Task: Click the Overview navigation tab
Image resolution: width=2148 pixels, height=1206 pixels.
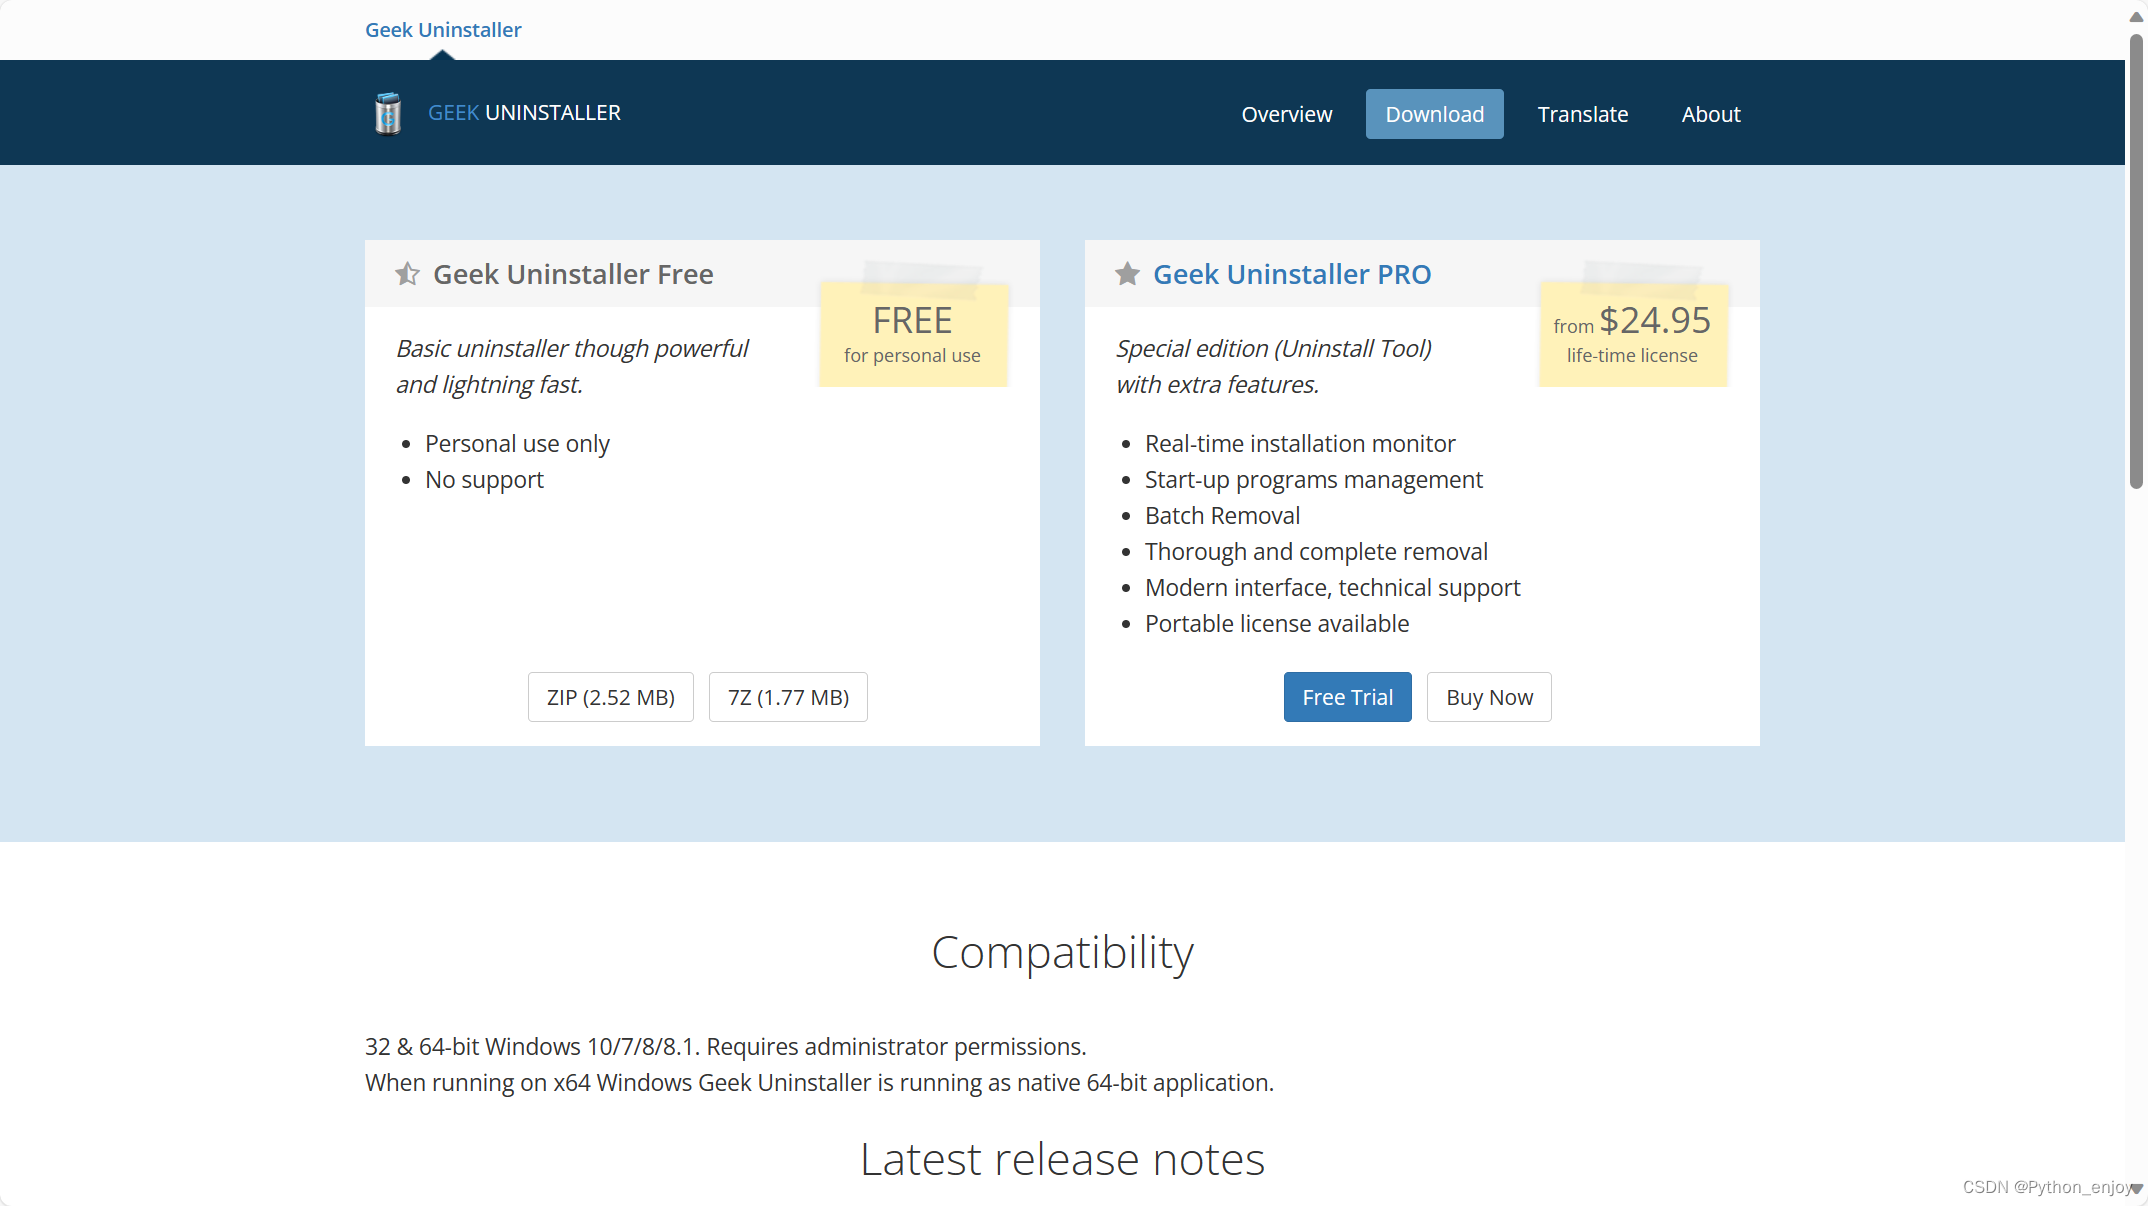Action: click(1286, 114)
